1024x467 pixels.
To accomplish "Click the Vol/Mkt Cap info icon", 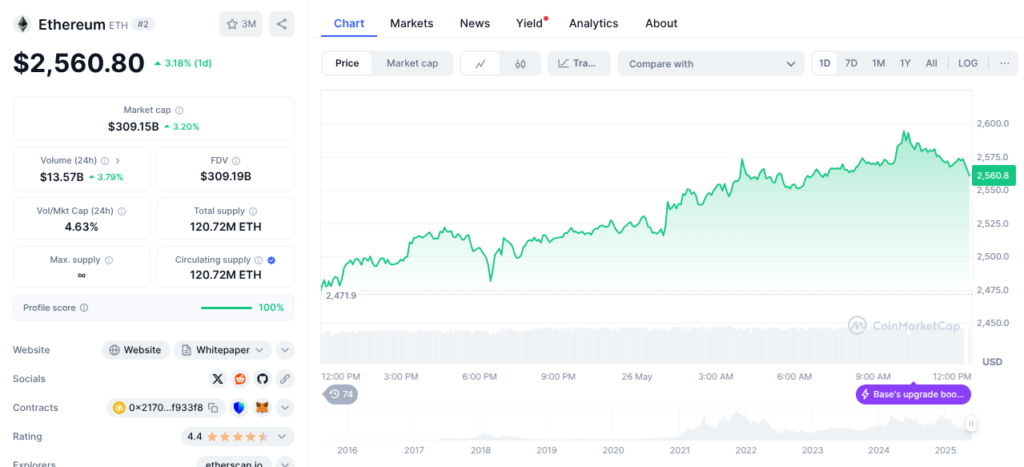I will tap(121, 211).
